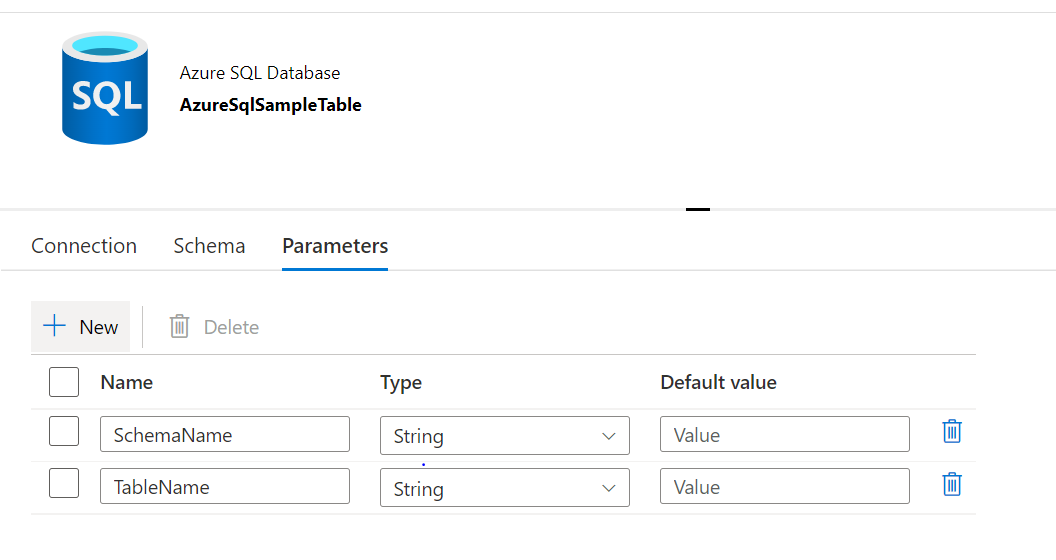
Task: Click the New parameter button
Action: pos(81,327)
